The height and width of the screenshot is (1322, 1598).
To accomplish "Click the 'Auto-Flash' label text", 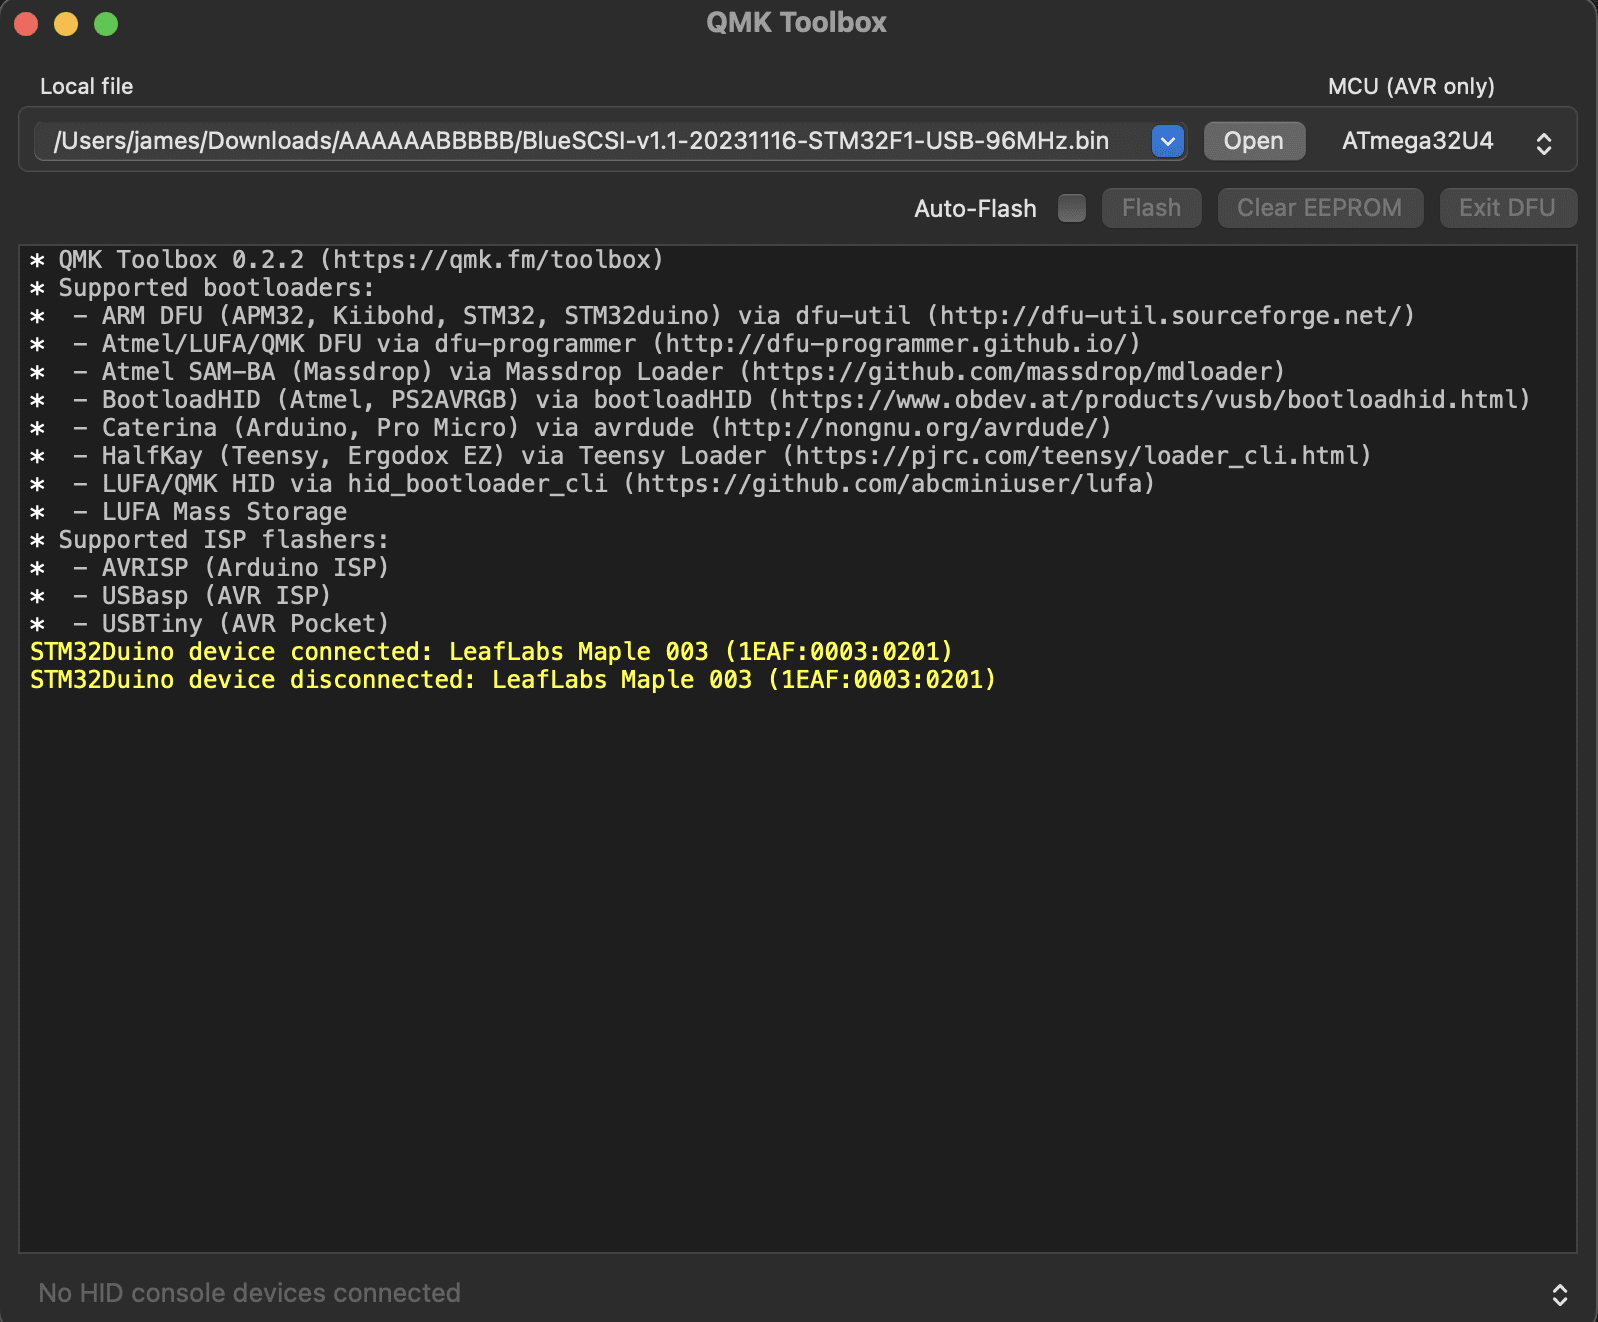I will point(975,209).
